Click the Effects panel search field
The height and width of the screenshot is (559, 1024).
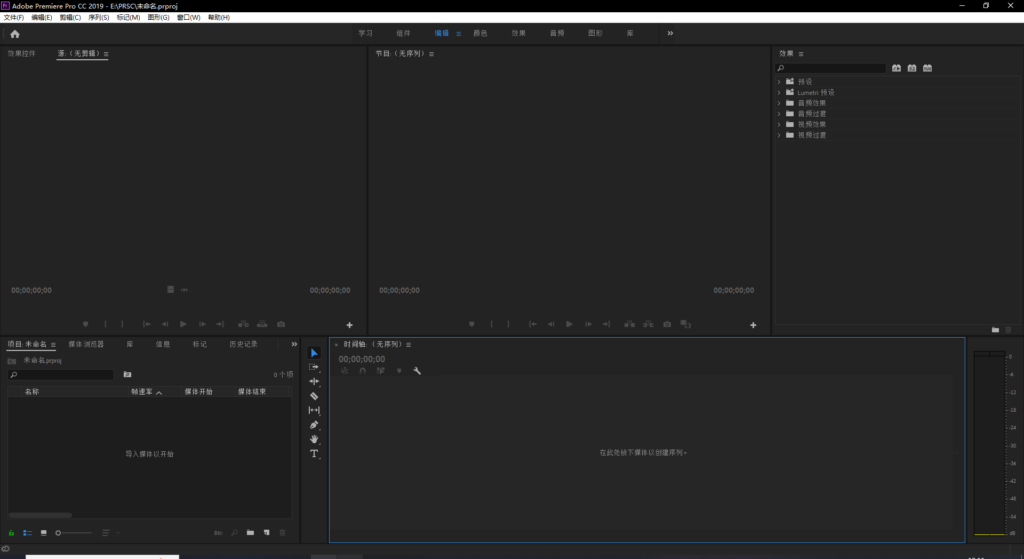click(830, 68)
